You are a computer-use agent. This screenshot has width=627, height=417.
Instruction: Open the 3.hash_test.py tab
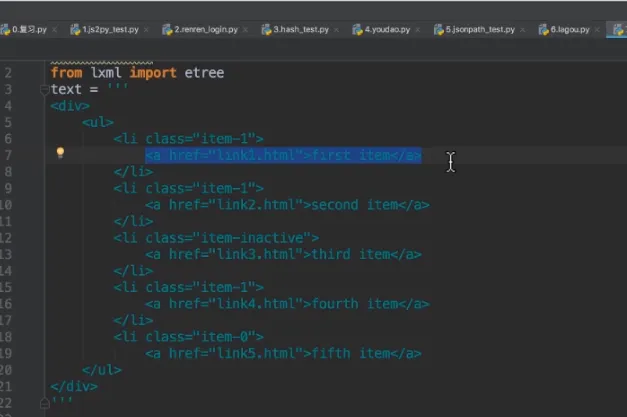click(x=300, y=30)
